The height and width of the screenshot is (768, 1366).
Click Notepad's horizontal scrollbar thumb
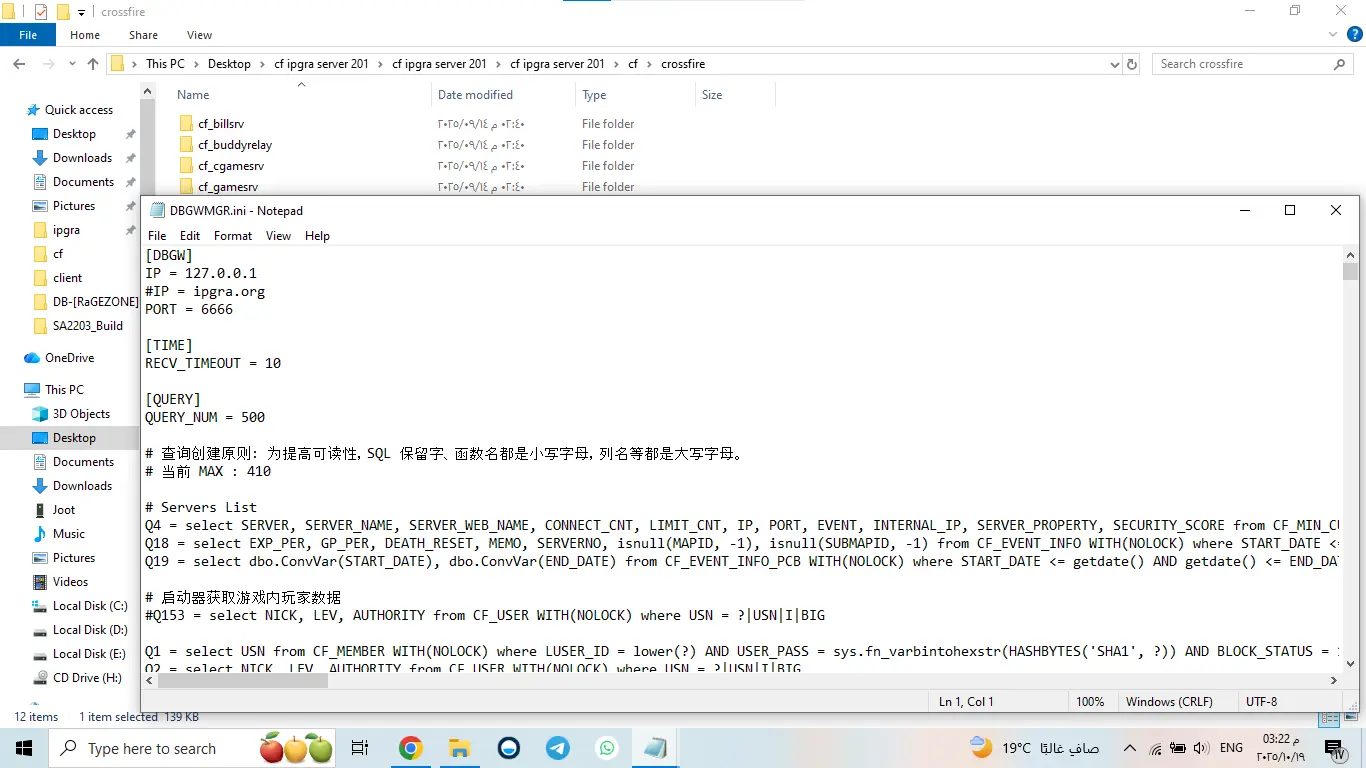[243, 680]
